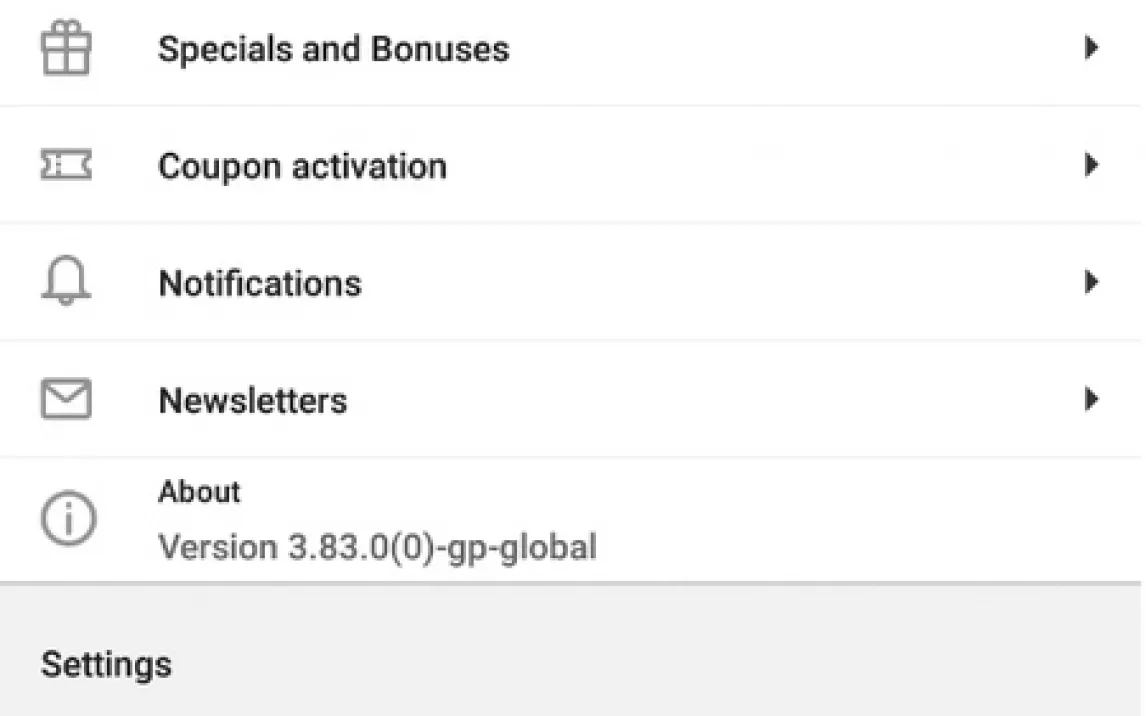This screenshot has width=1146, height=716.
Task: Go to the Notifications text label
Action: tap(260, 284)
